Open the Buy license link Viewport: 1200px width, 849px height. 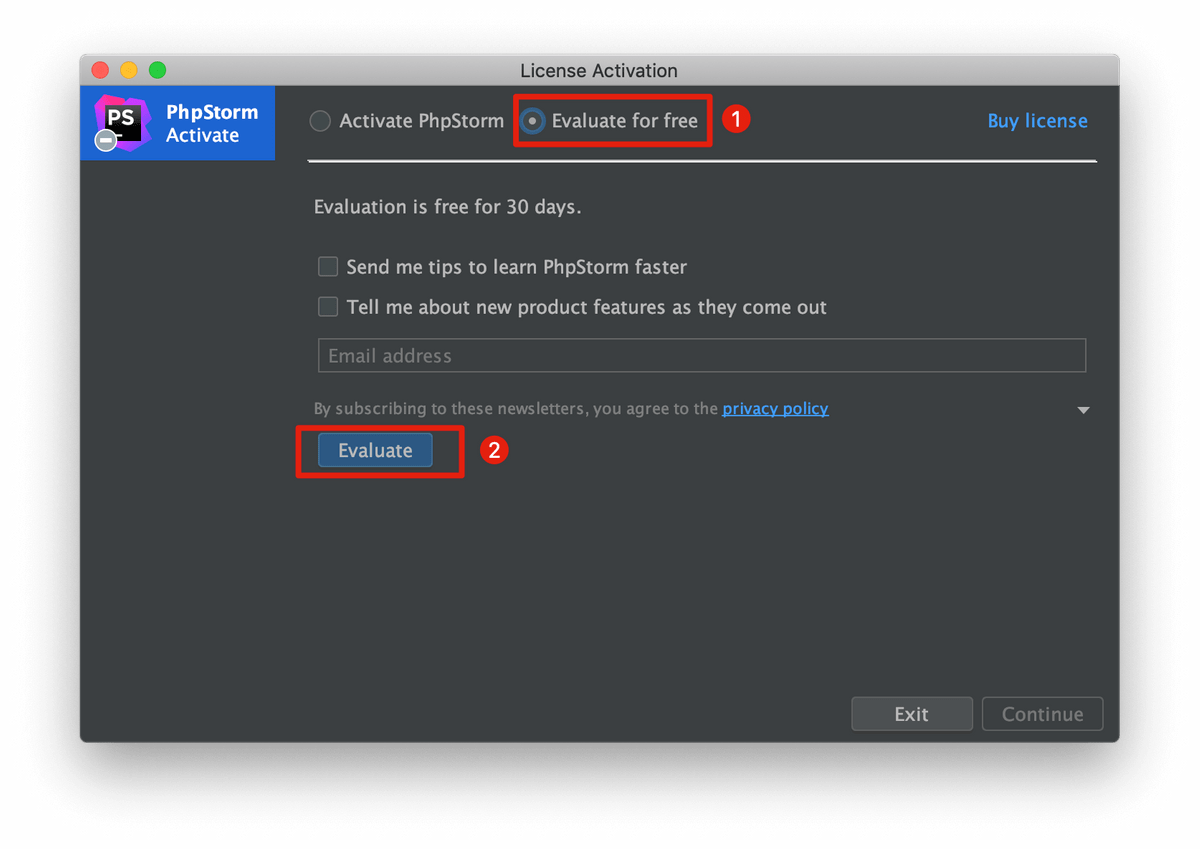1037,121
